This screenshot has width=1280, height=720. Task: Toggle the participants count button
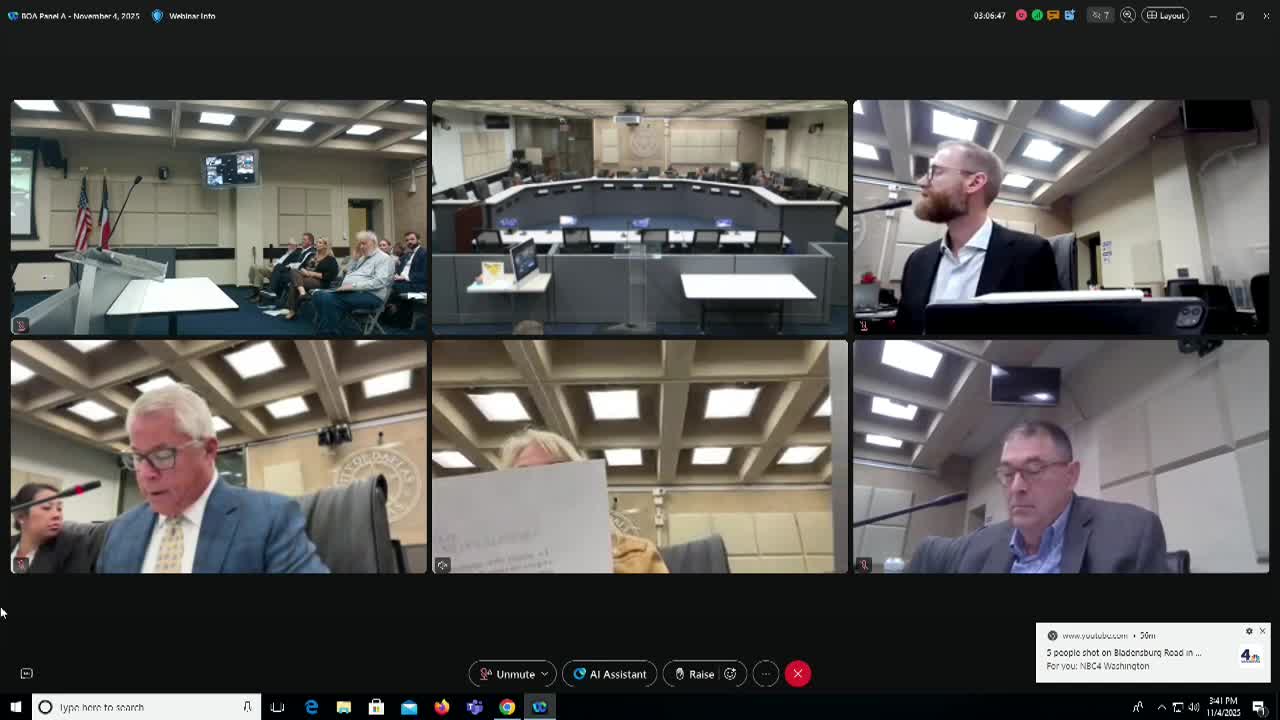(x=1101, y=16)
